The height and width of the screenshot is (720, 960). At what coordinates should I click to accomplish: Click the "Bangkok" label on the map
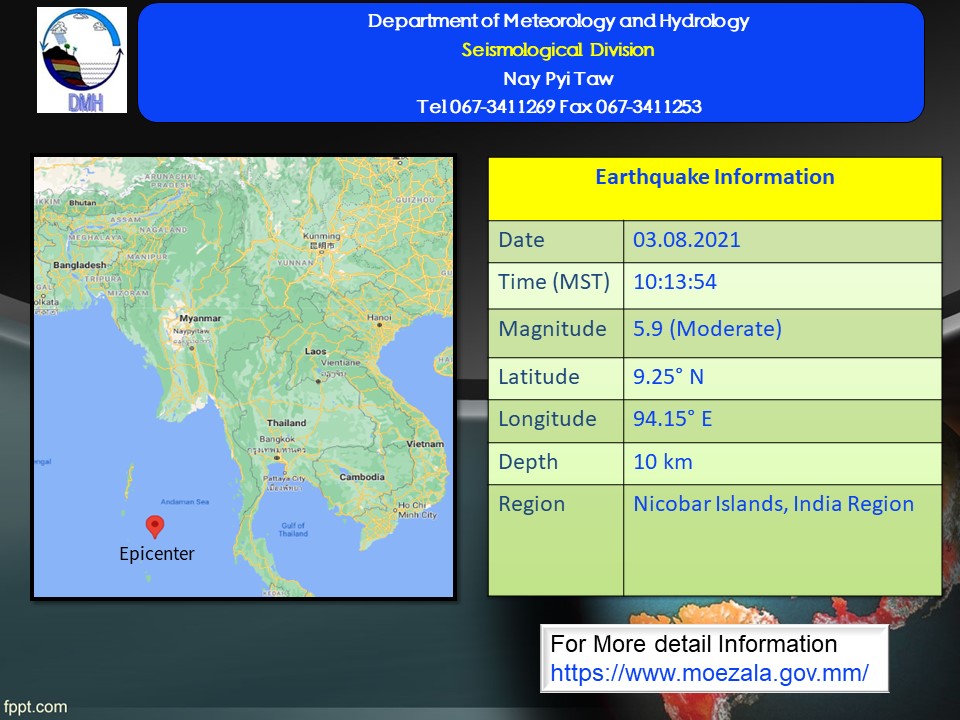pyautogui.click(x=277, y=439)
